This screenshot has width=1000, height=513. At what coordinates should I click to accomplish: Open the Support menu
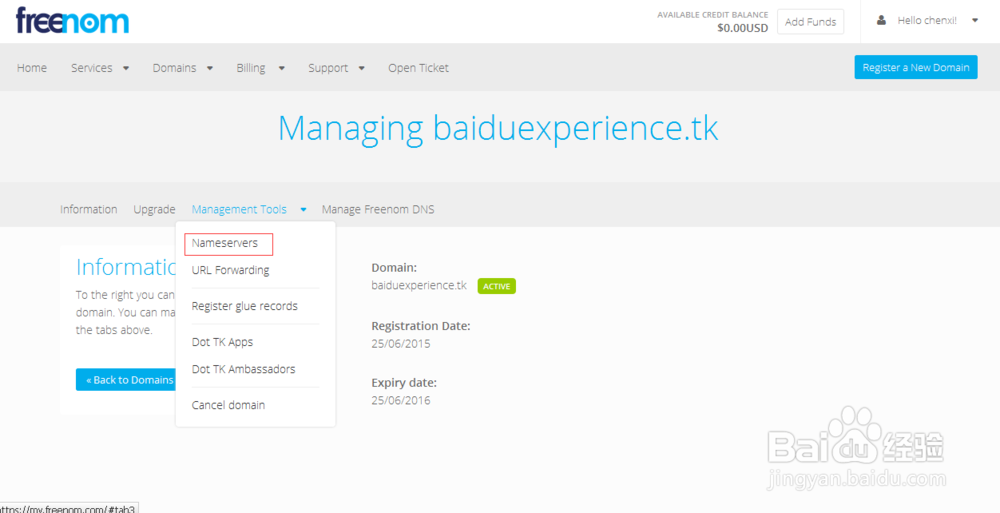(x=328, y=68)
